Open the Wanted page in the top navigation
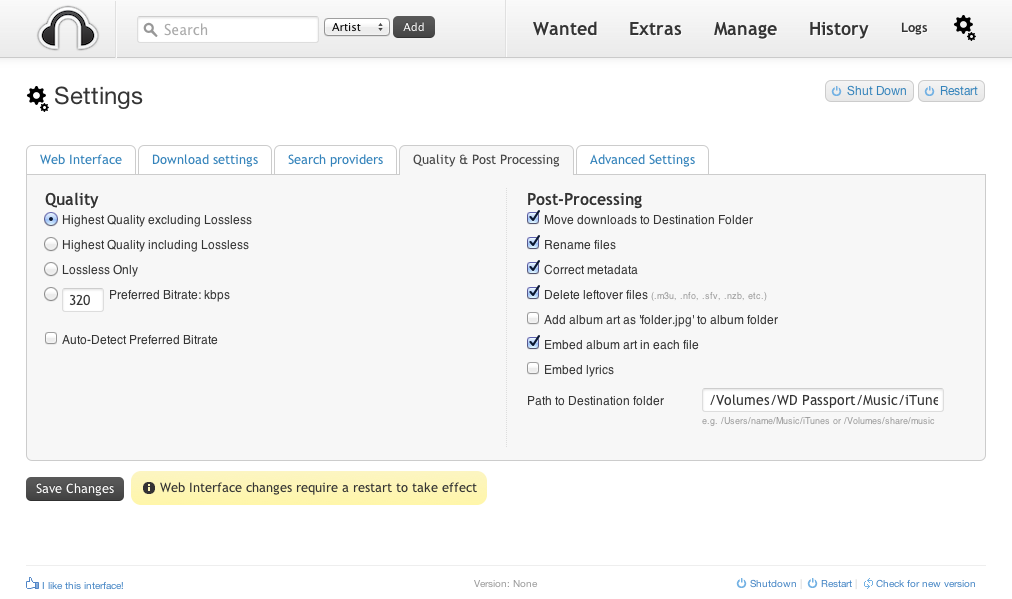1012x599 pixels. point(565,29)
